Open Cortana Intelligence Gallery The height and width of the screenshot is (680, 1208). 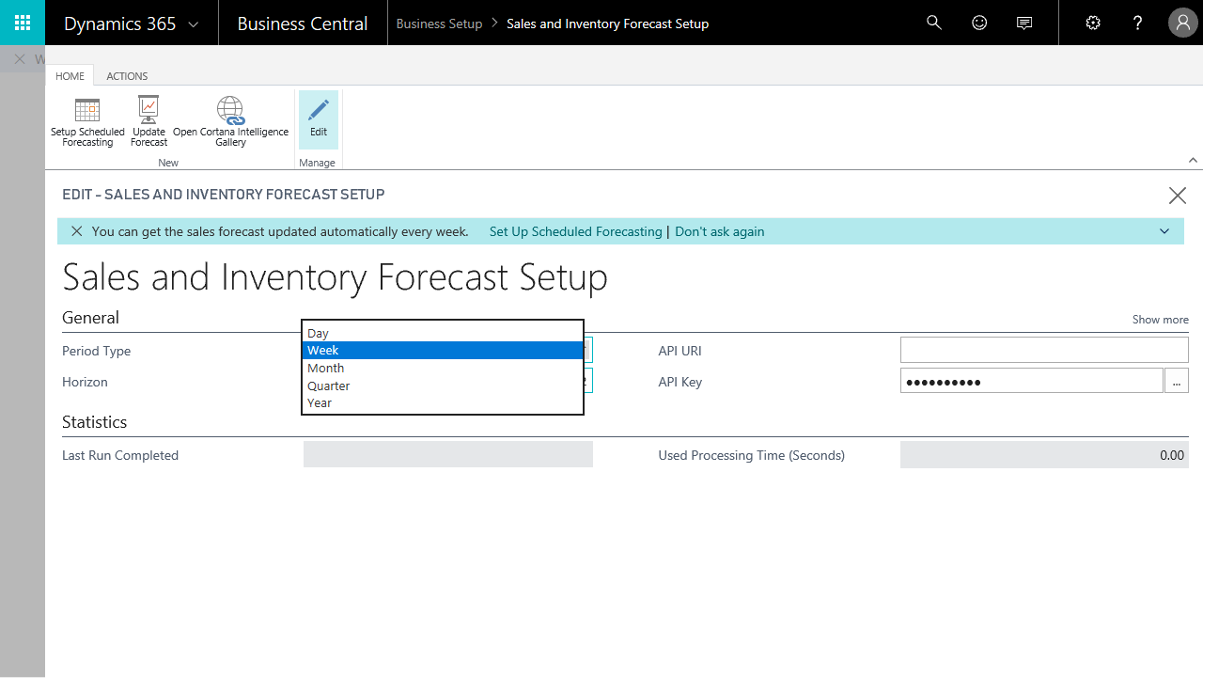pos(230,120)
